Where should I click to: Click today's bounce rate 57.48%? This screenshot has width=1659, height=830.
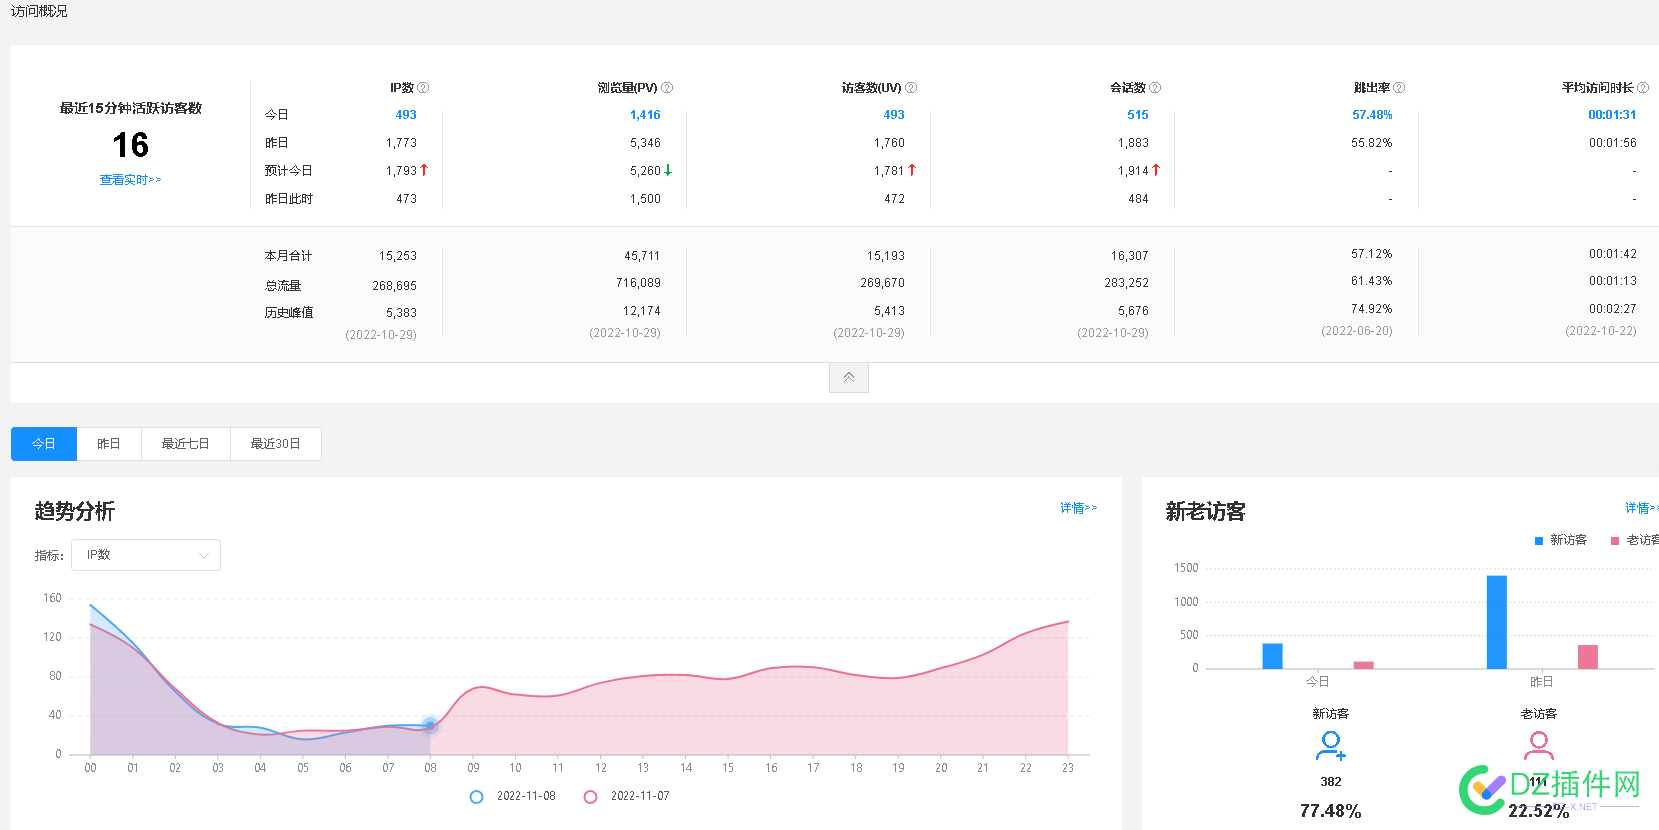coord(1372,115)
